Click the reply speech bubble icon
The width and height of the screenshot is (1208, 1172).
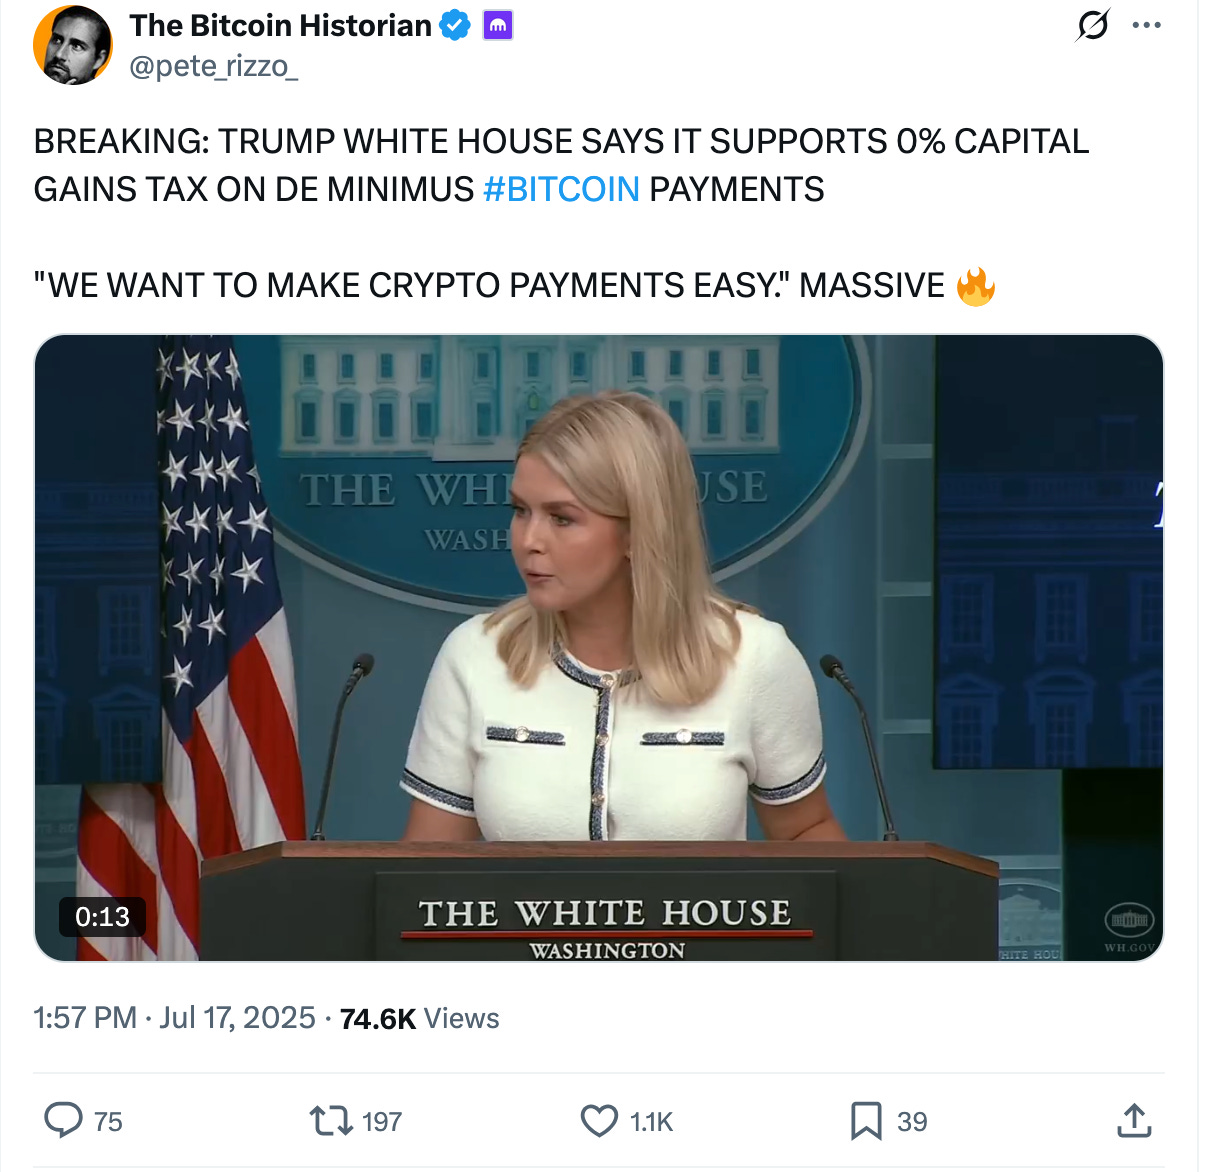[x=63, y=1120]
